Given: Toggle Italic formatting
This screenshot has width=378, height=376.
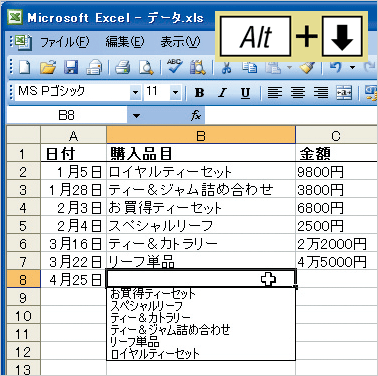Looking at the screenshot, I should pyautogui.click(x=222, y=93).
